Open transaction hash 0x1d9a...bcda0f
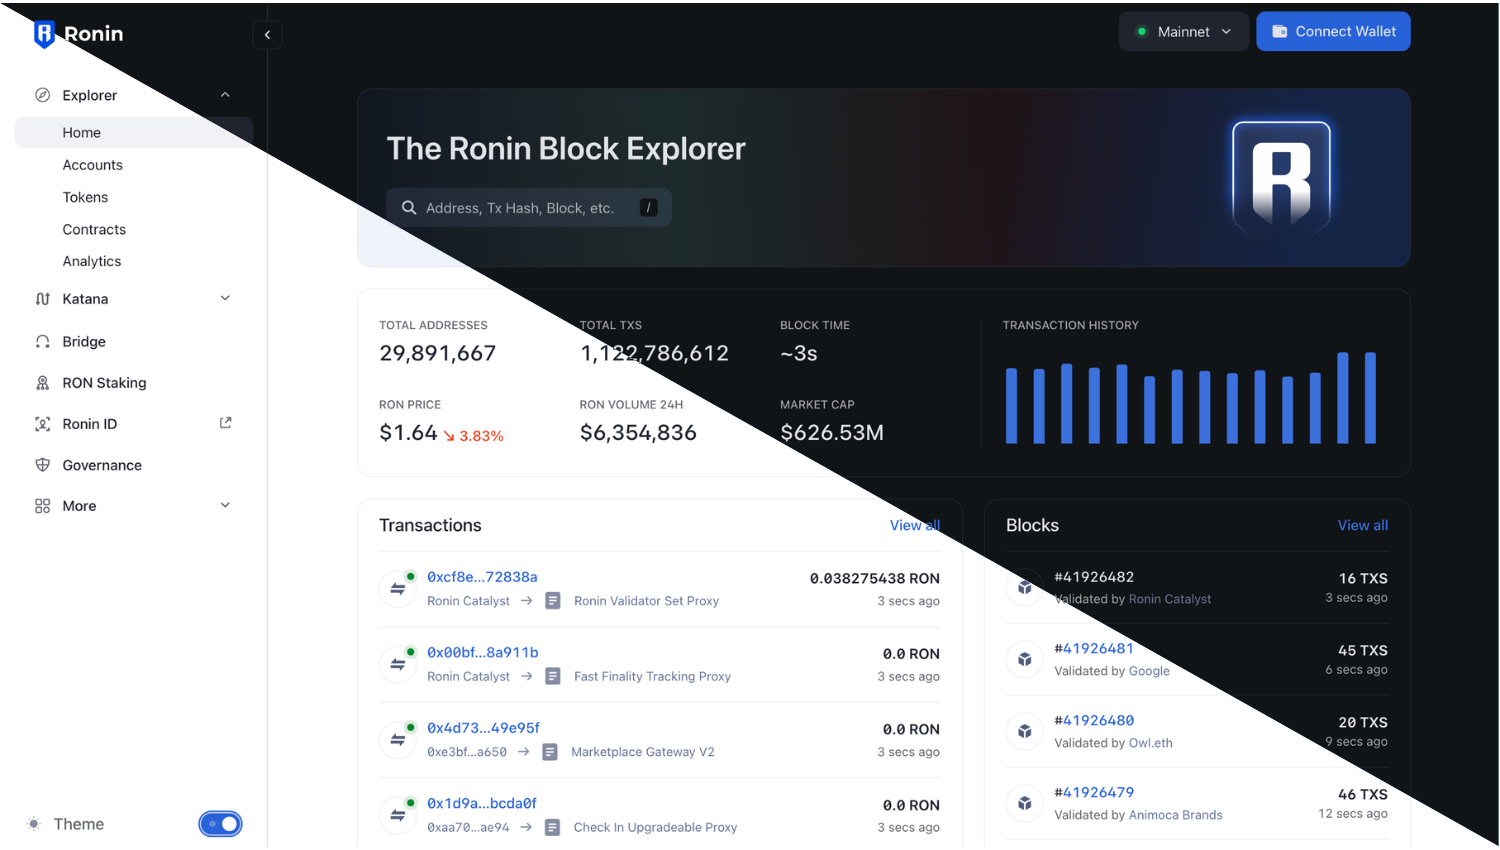The image size is (1500, 850). pos(482,803)
